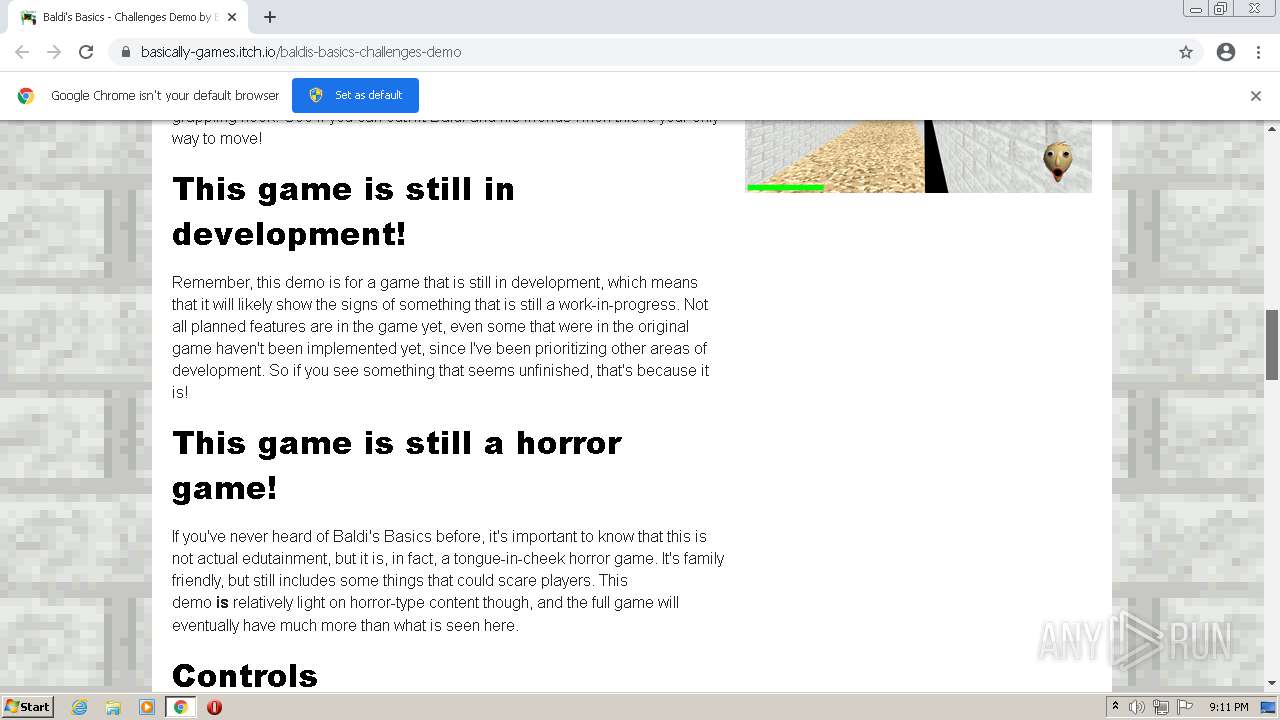View site security lock information
The height and width of the screenshot is (720, 1280).
[126, 52]
